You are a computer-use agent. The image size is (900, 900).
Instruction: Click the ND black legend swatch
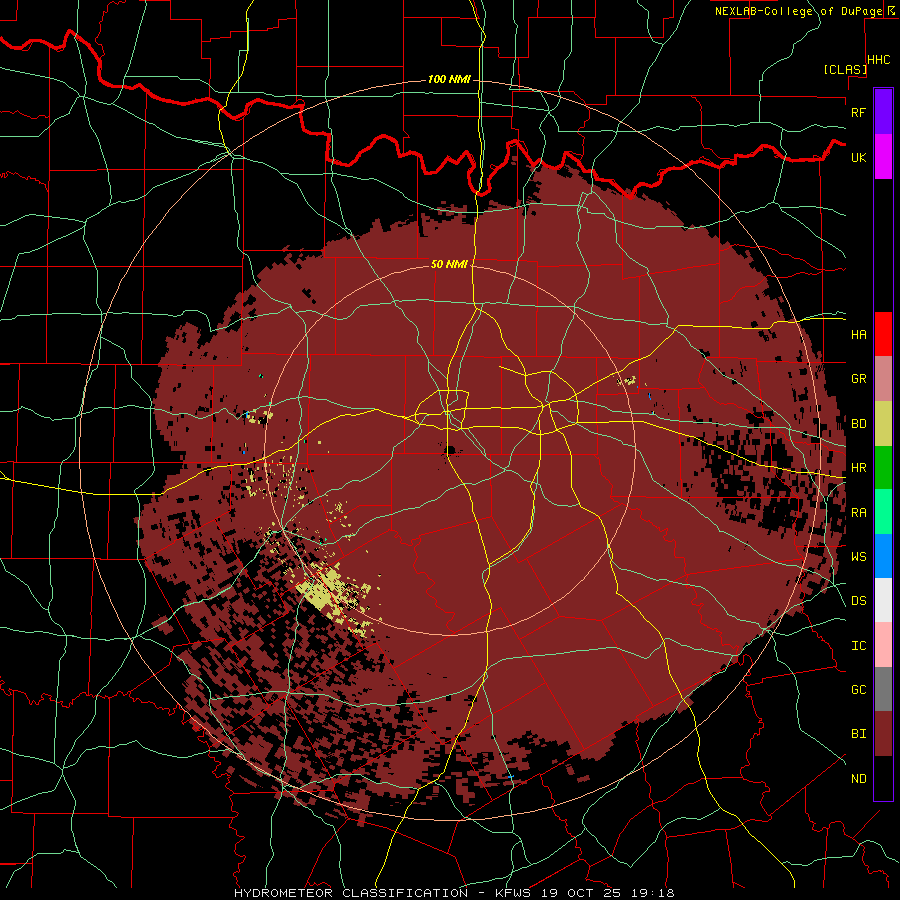[883, 778]
